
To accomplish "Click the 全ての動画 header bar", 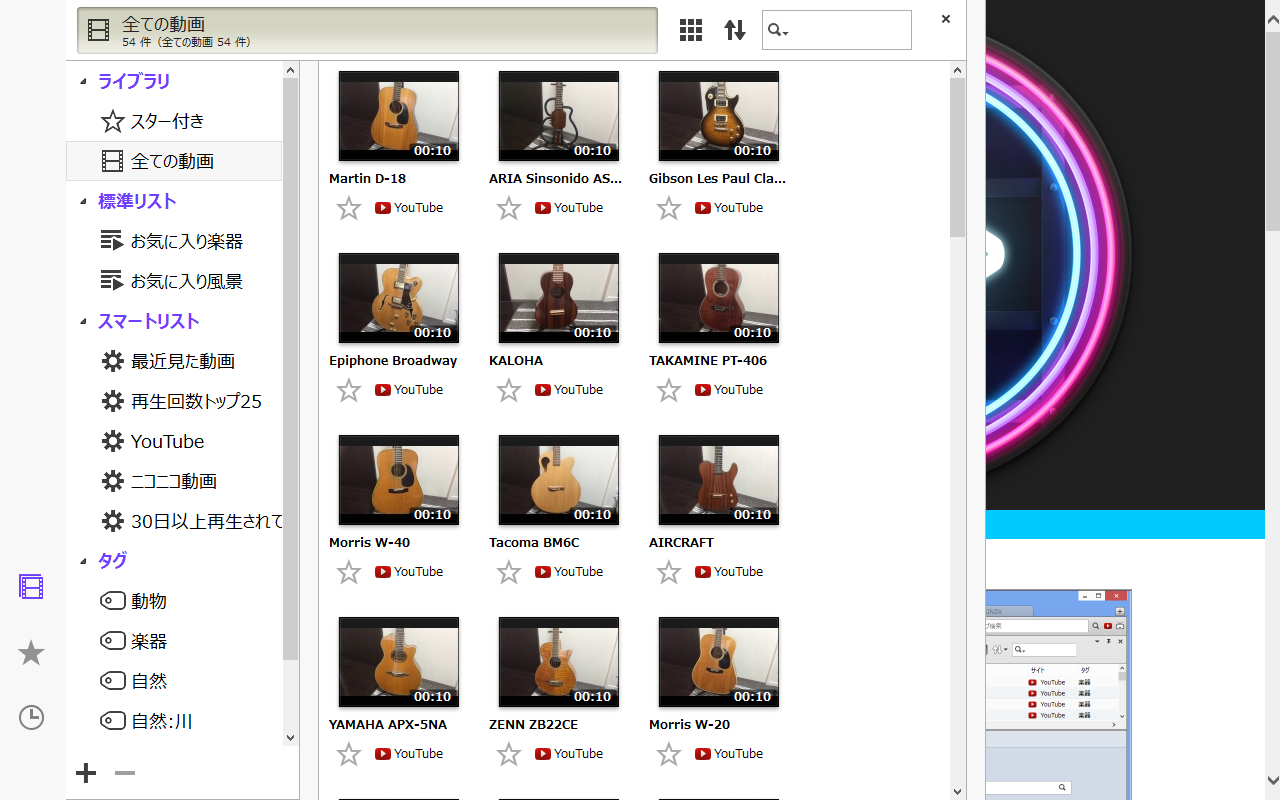I will (367, 30).
